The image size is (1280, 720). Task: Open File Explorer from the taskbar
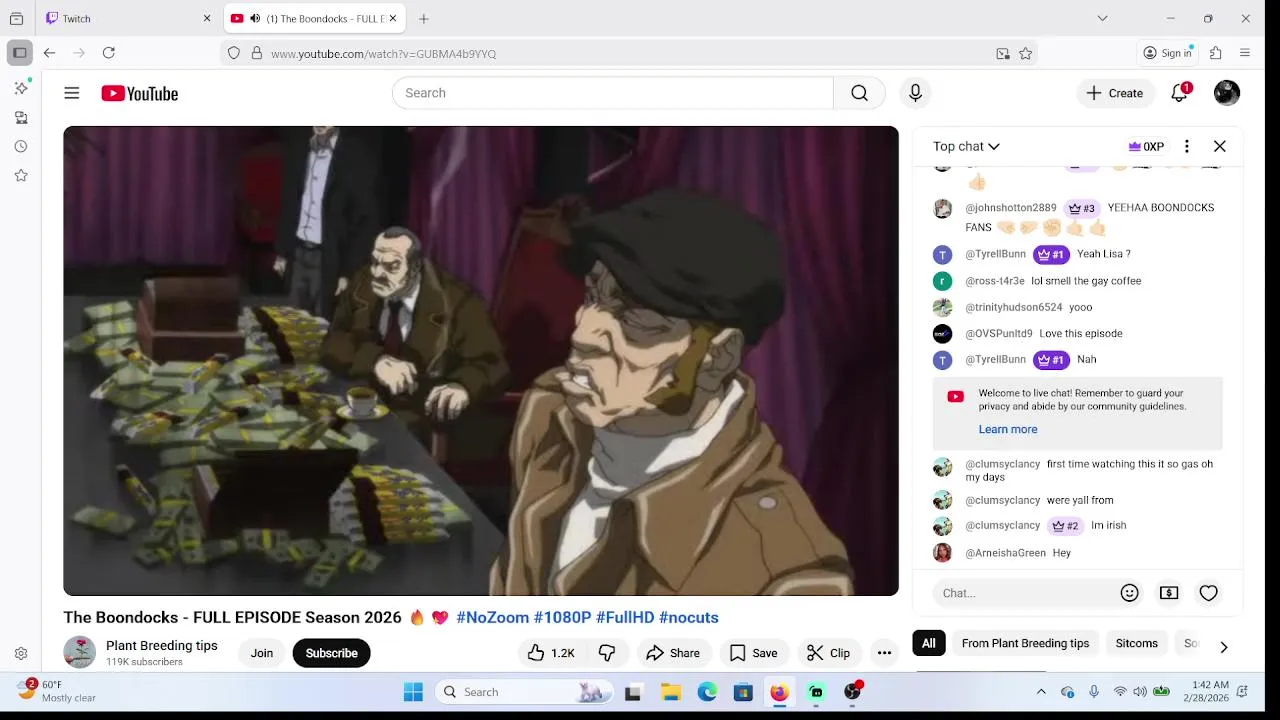(x=671, y=692)
